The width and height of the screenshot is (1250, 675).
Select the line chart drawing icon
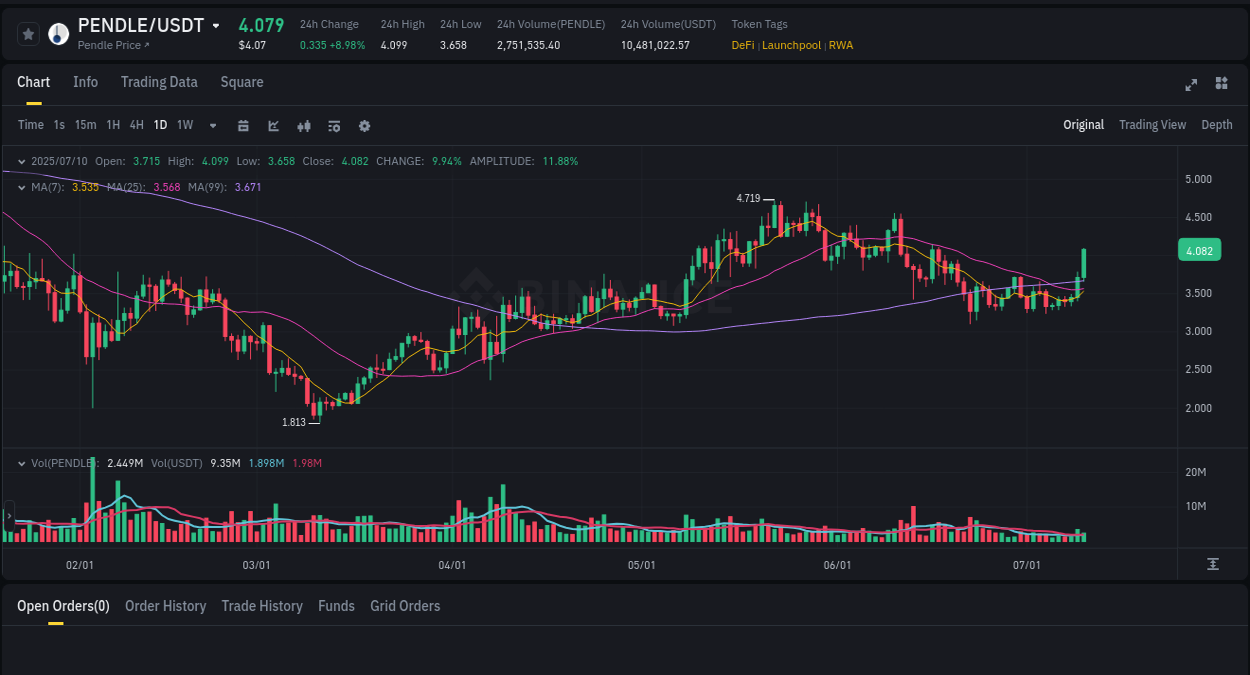(272, 125)
